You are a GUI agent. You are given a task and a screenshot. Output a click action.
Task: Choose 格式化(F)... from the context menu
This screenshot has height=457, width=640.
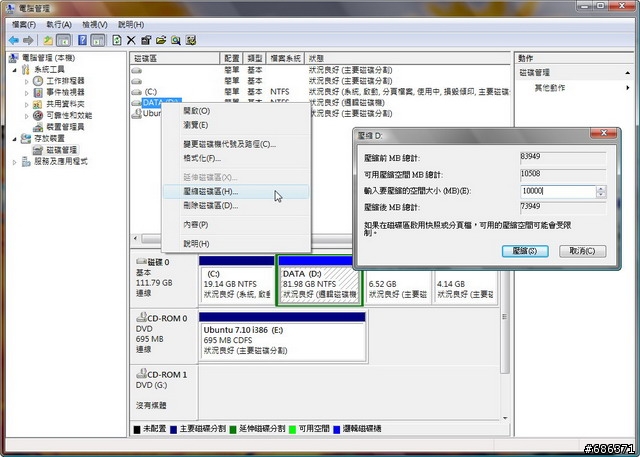(236, 158)
